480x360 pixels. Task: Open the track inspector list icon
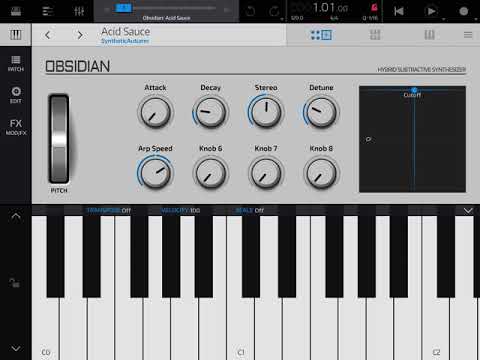click(48, 11)
